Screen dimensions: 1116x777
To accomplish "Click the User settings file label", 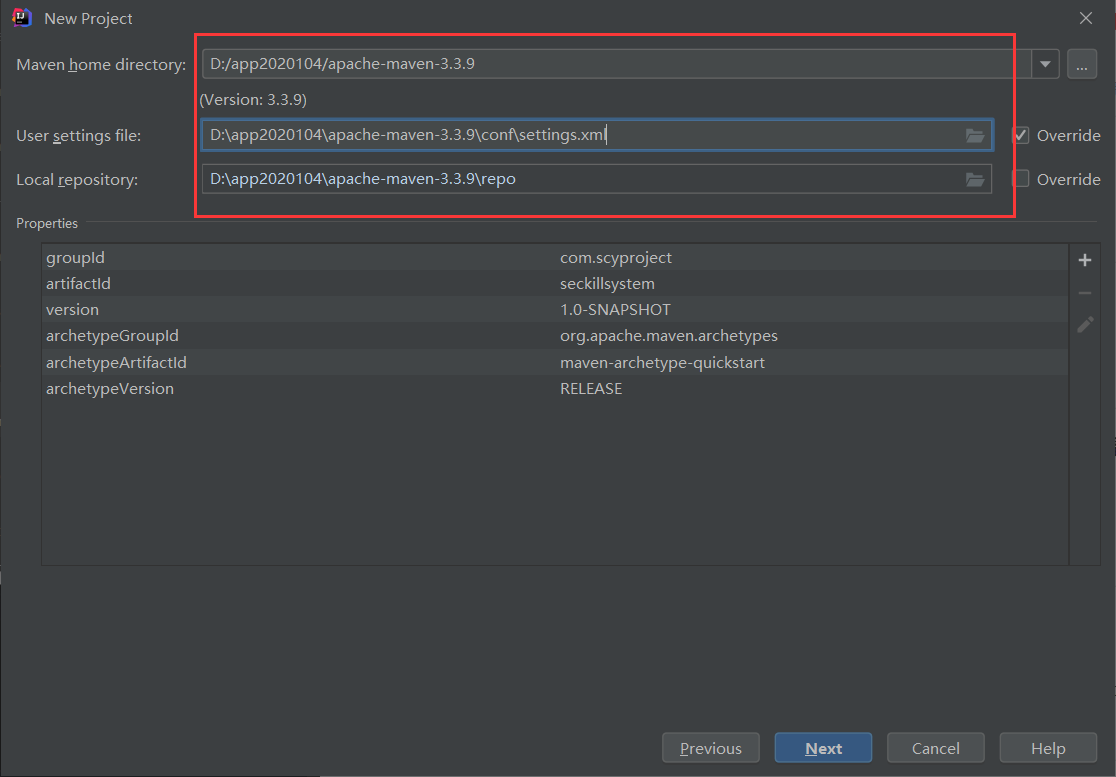I will pos(78,136).
